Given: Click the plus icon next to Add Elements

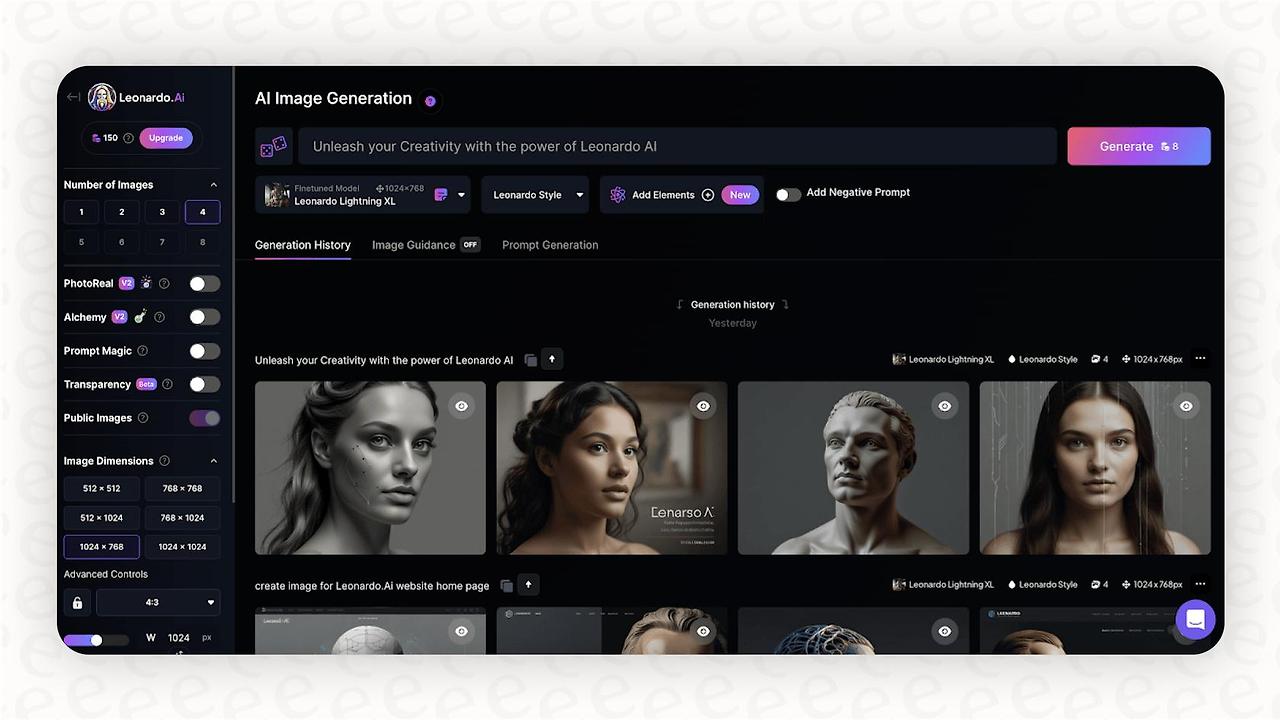Looking at the screenshot, I should coord(708,195).
